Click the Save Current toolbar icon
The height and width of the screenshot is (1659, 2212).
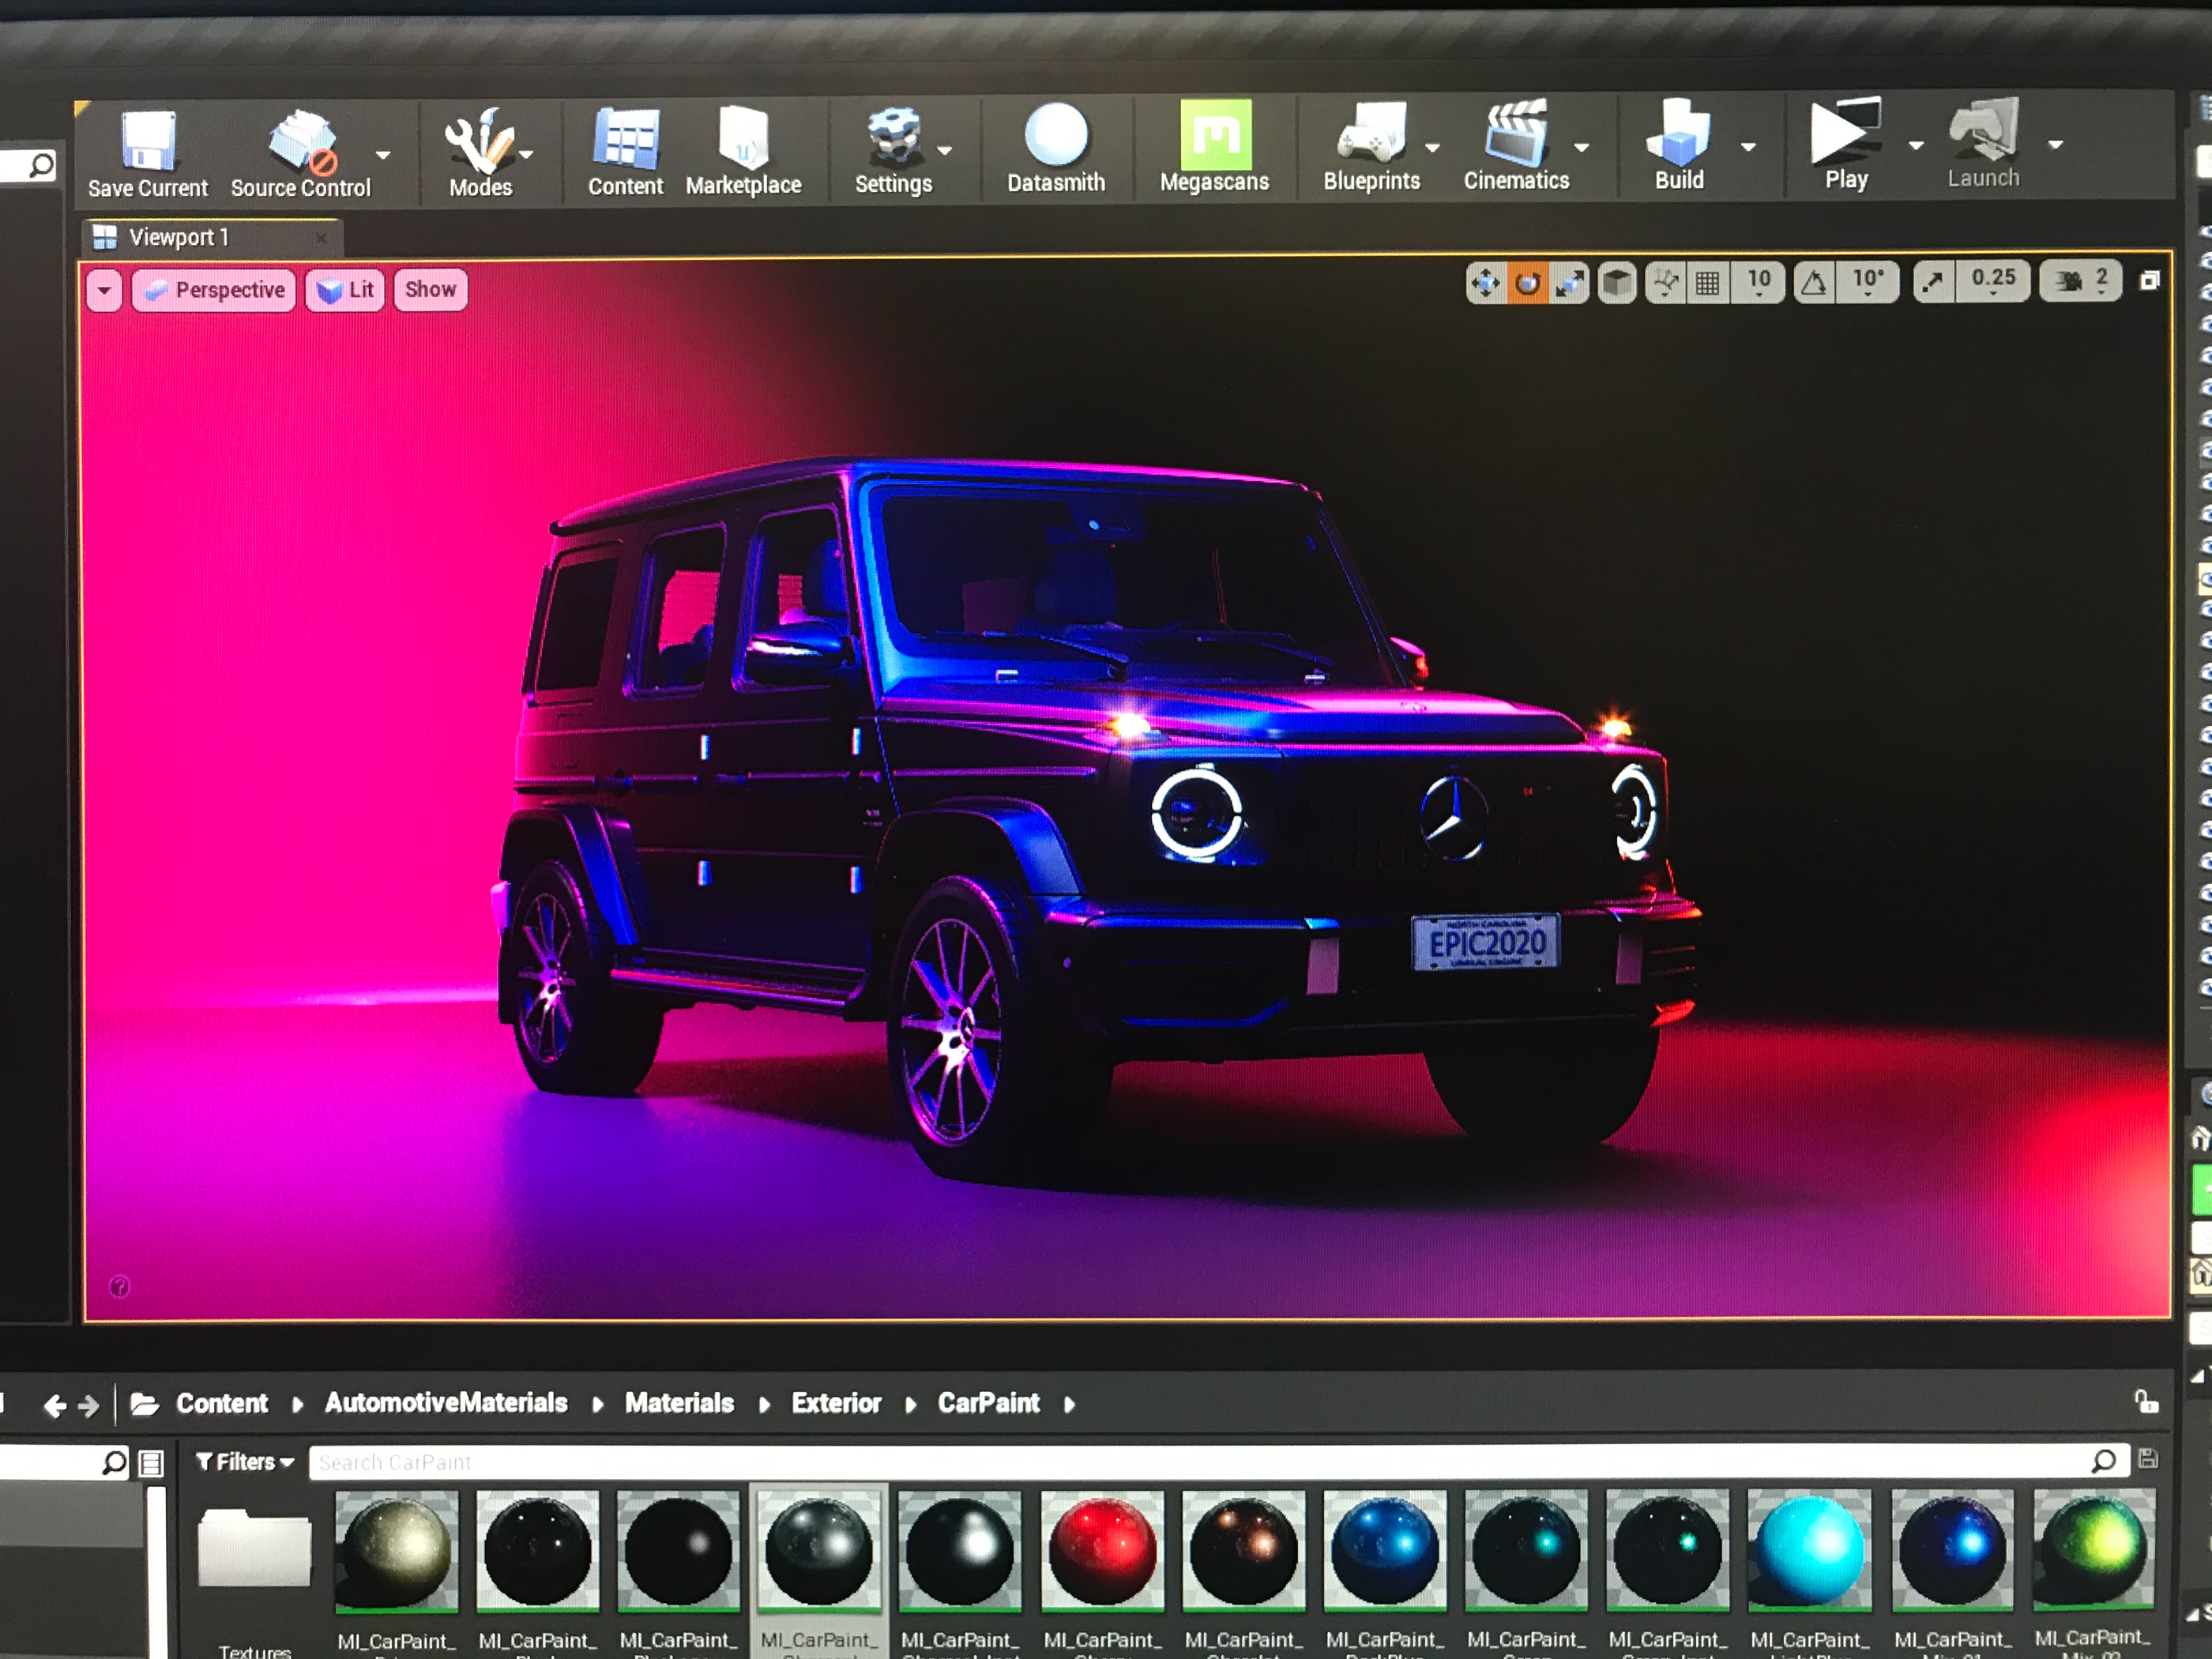click(148, 142)
